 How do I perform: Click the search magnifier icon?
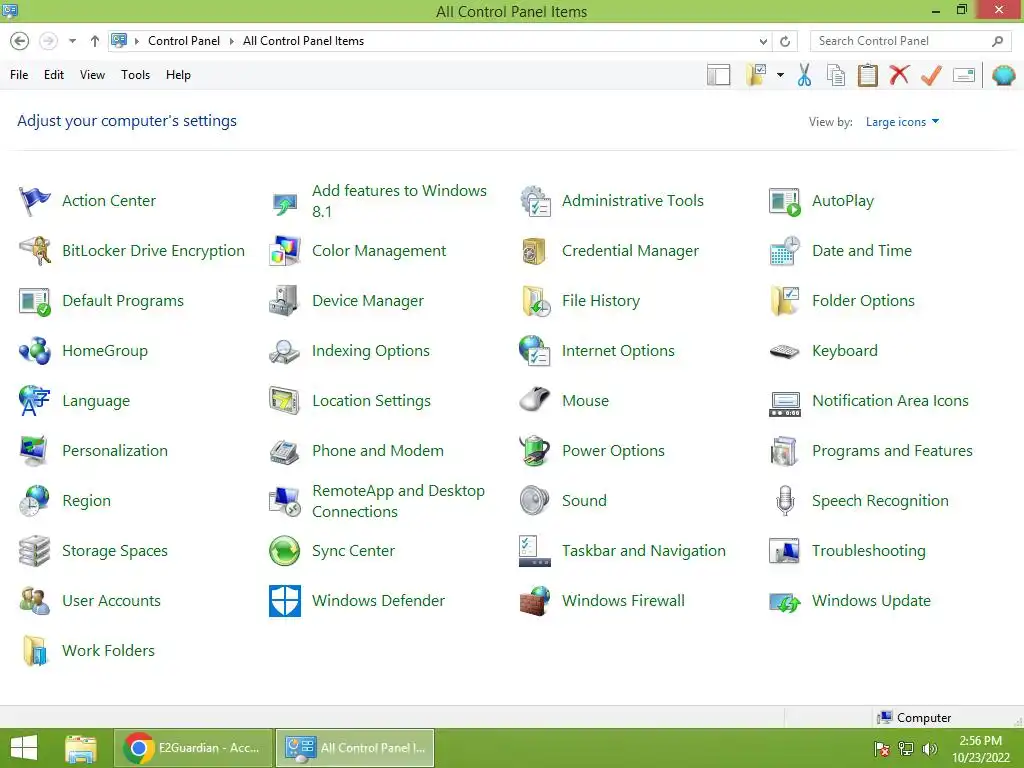(x=997, y=41)
